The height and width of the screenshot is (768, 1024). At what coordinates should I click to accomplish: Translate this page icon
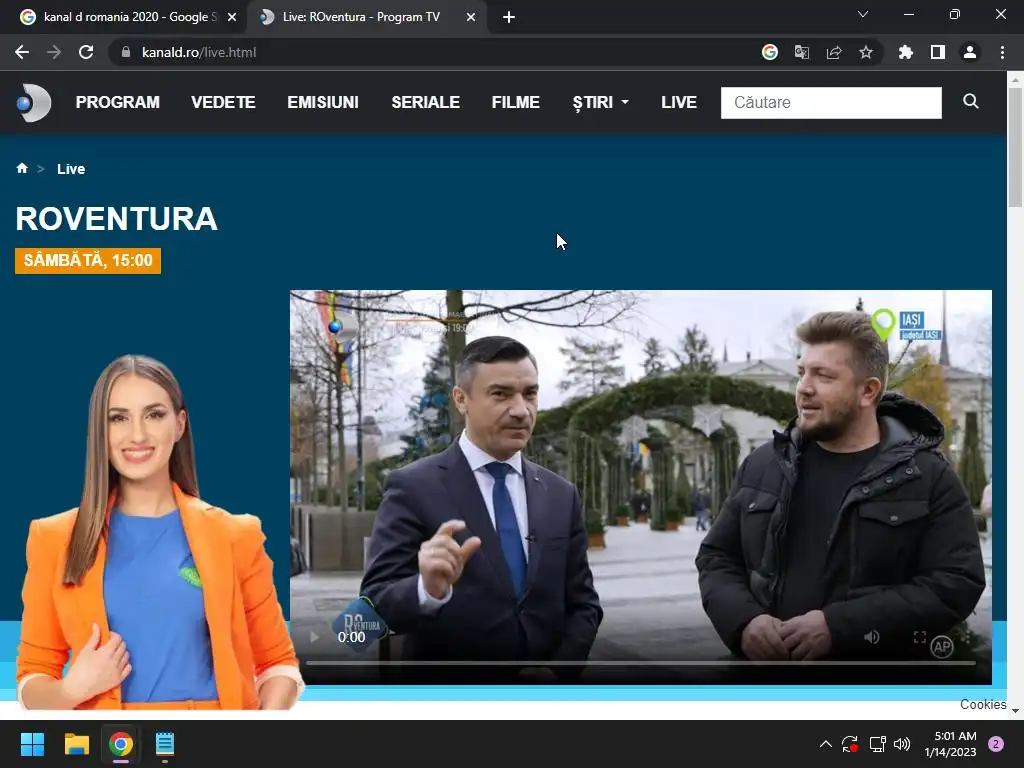(x=802, y=52)
